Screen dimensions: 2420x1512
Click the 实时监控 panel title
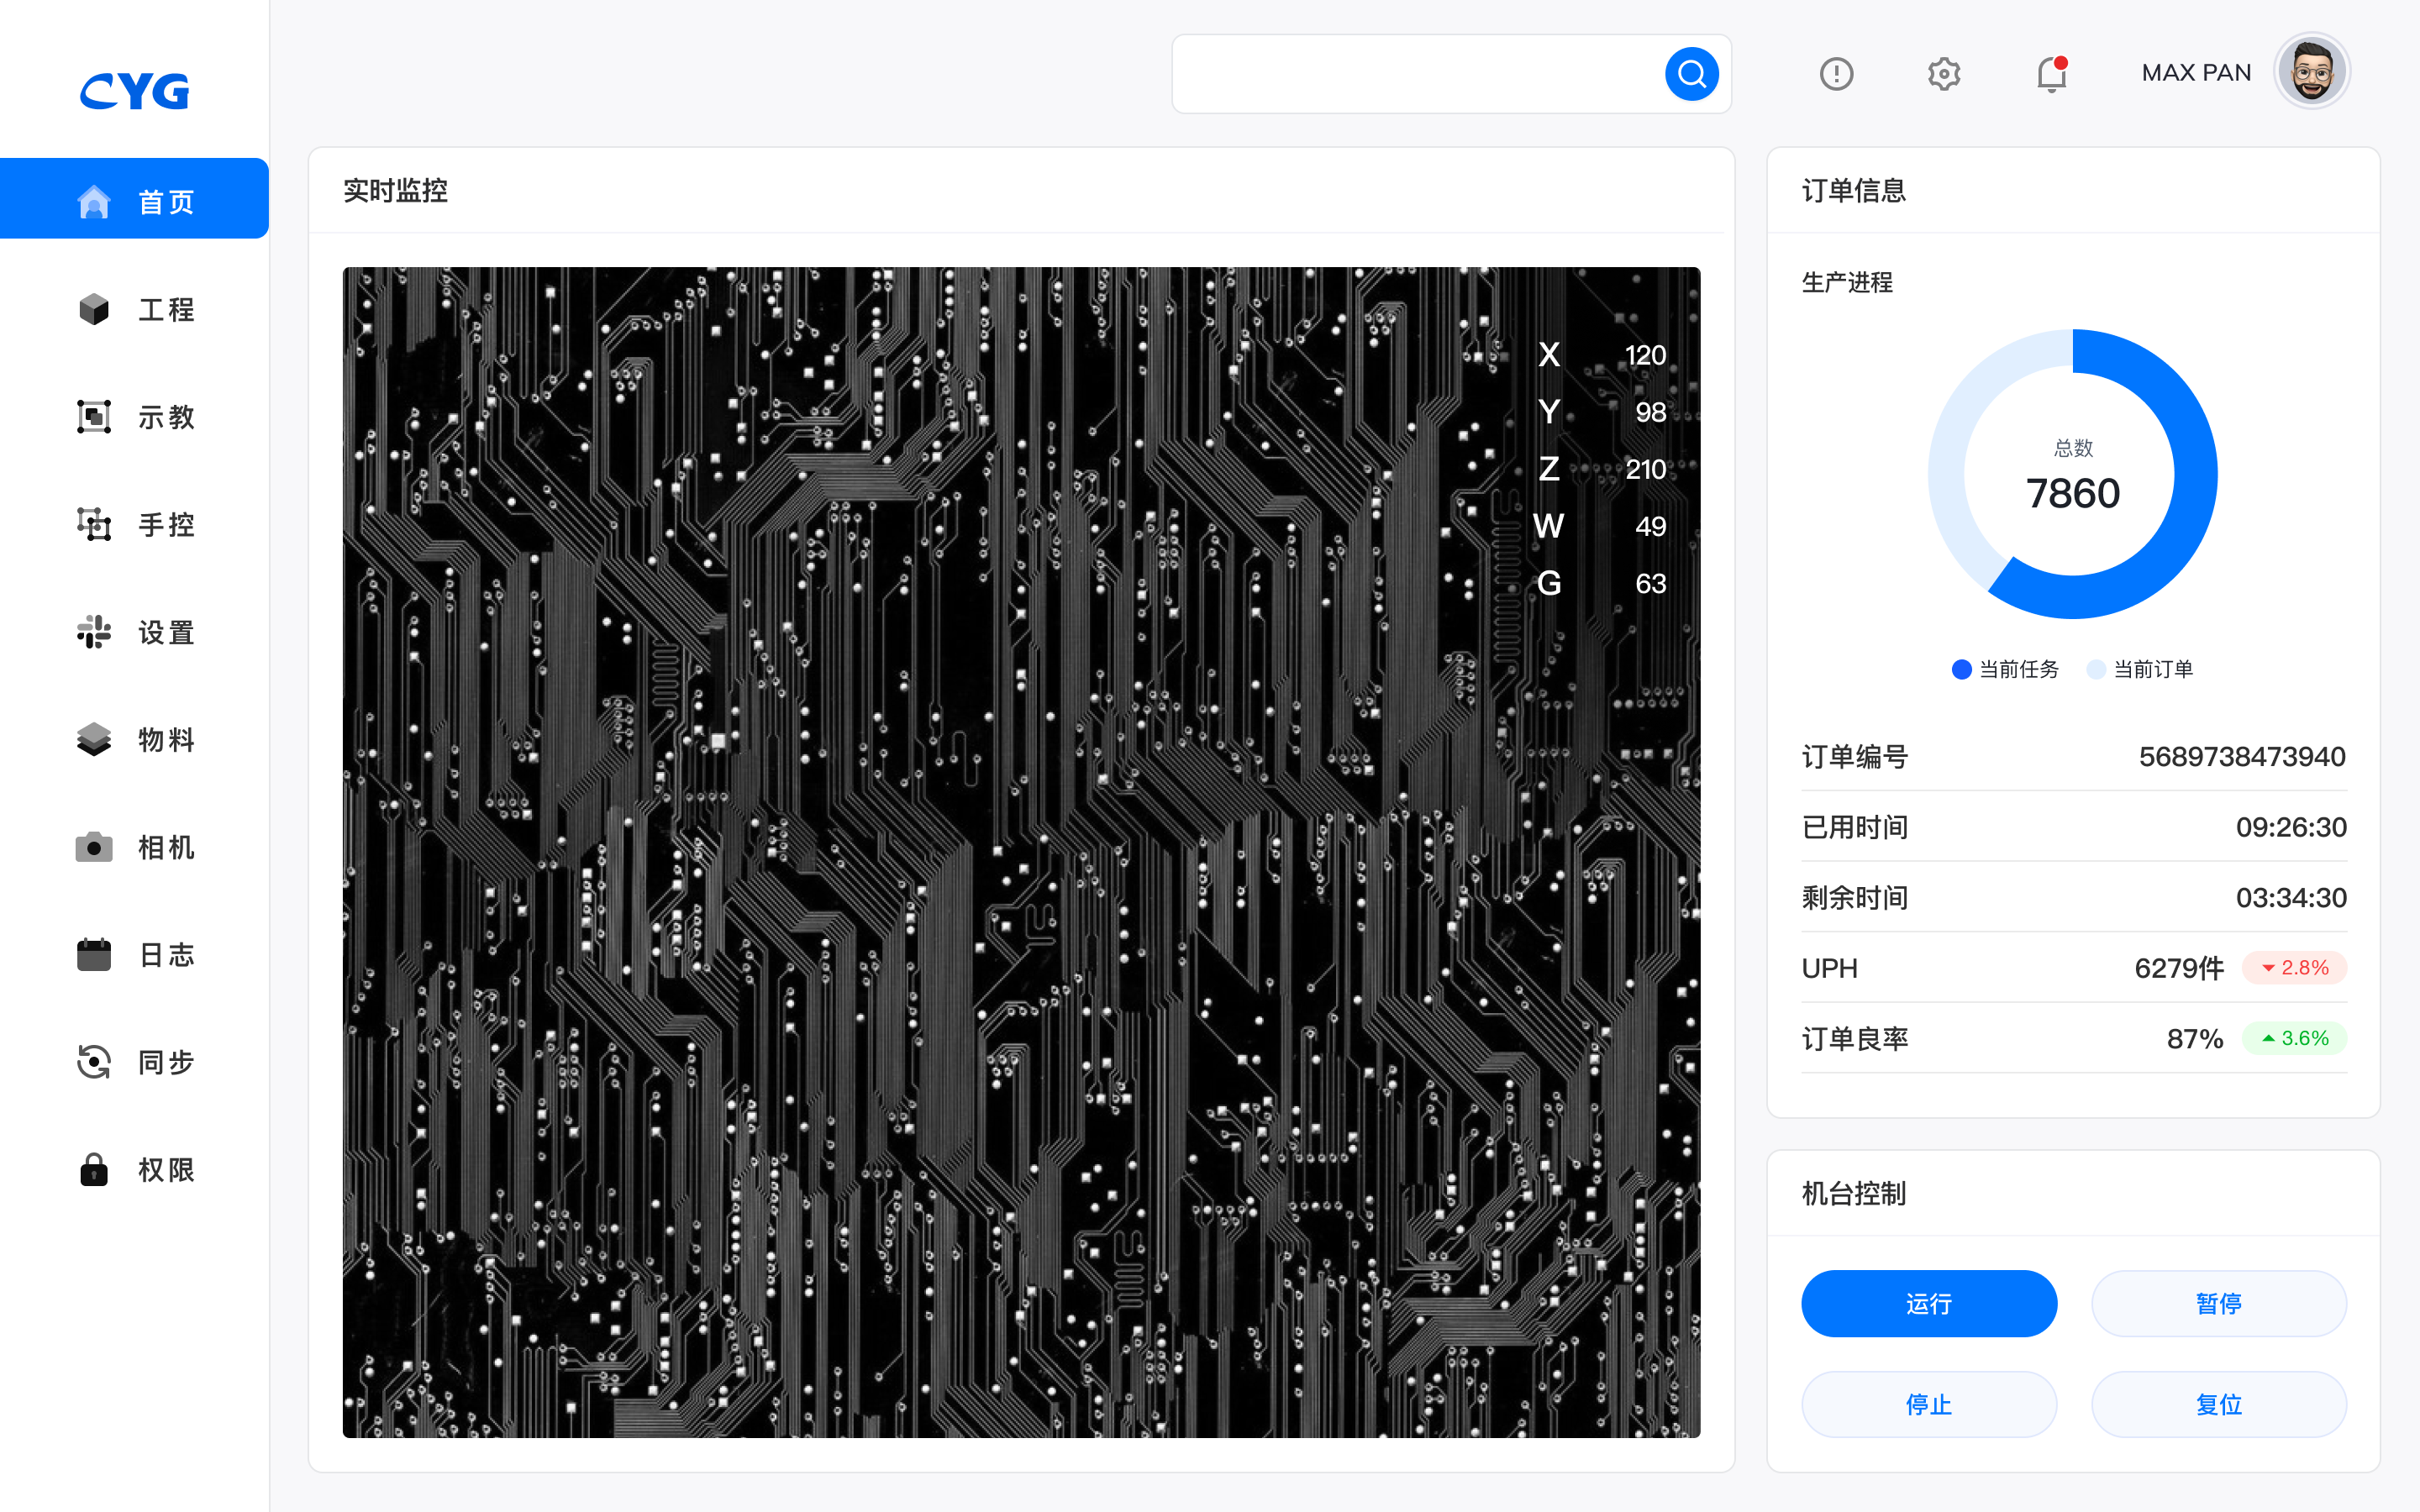coord(395,190)
